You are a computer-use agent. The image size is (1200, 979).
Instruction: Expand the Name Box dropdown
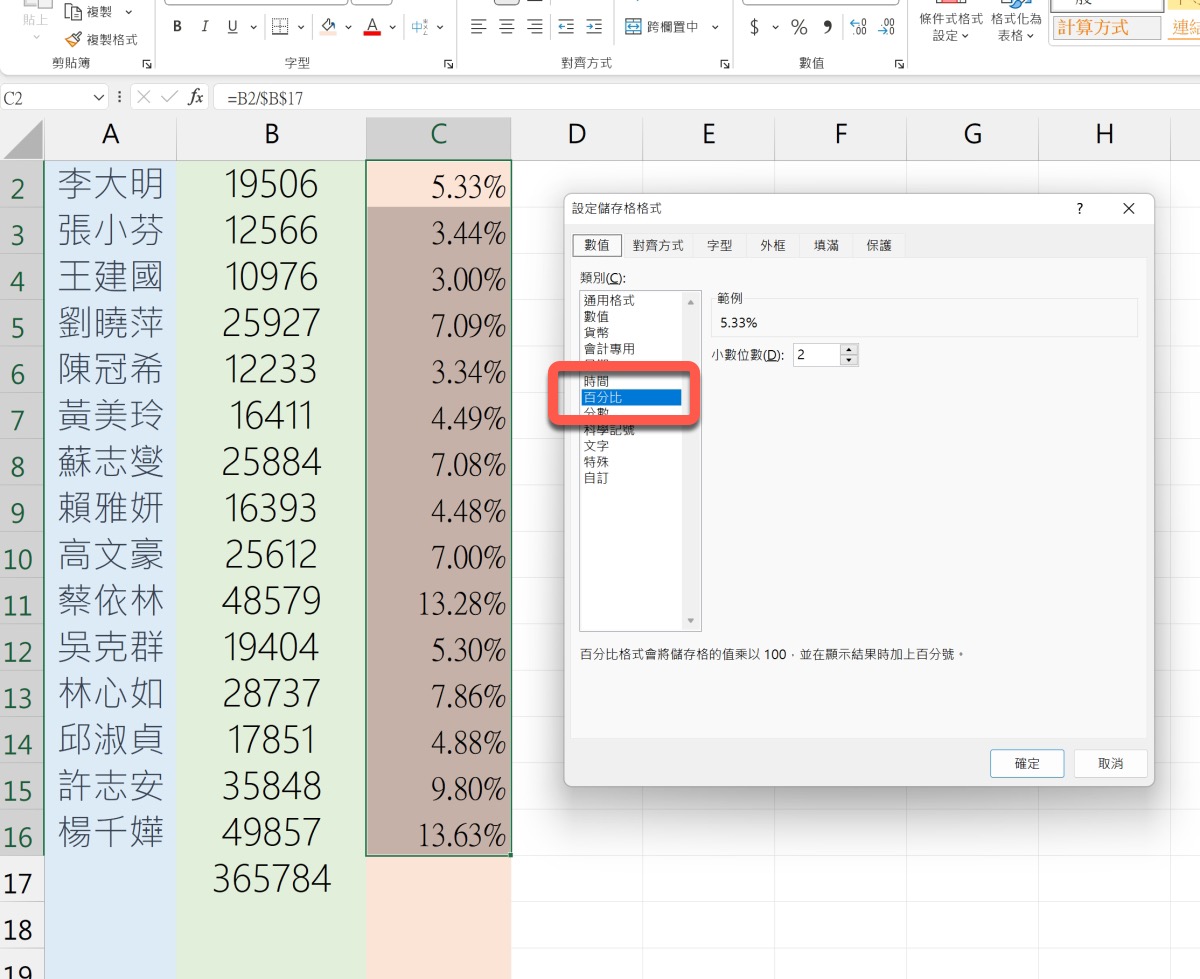[99, 97]
